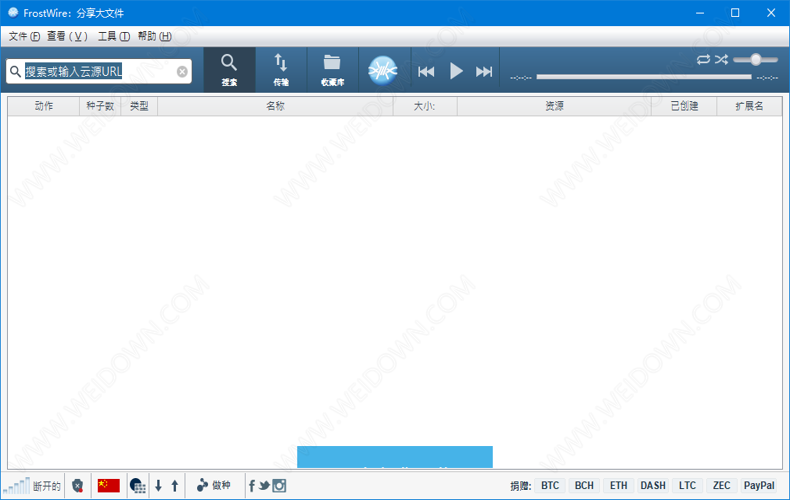Open the 文件 (File) menu

click(x=24, y=36)
